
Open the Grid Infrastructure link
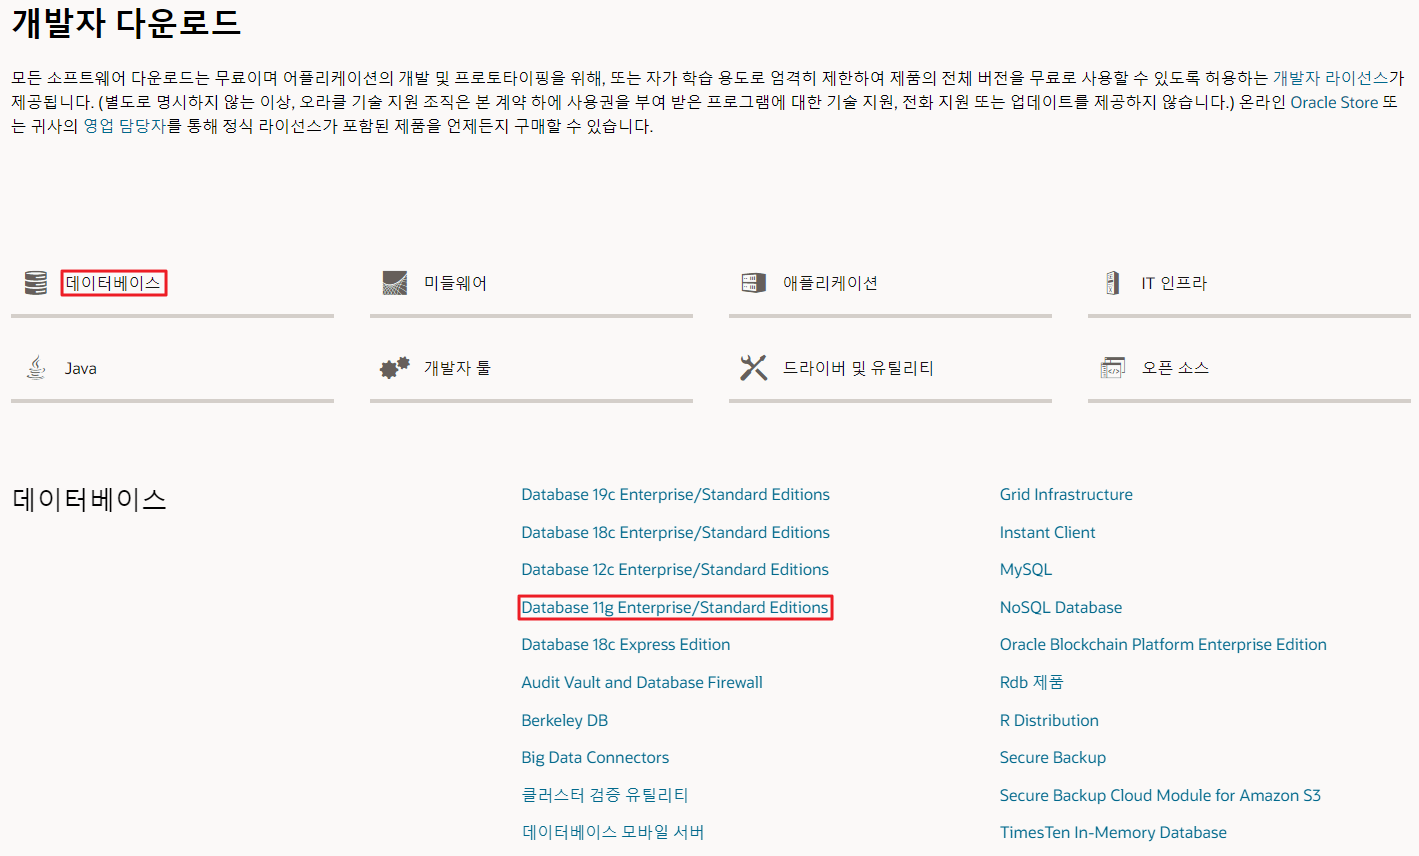pyautogui.click(x=1066, y=495)
